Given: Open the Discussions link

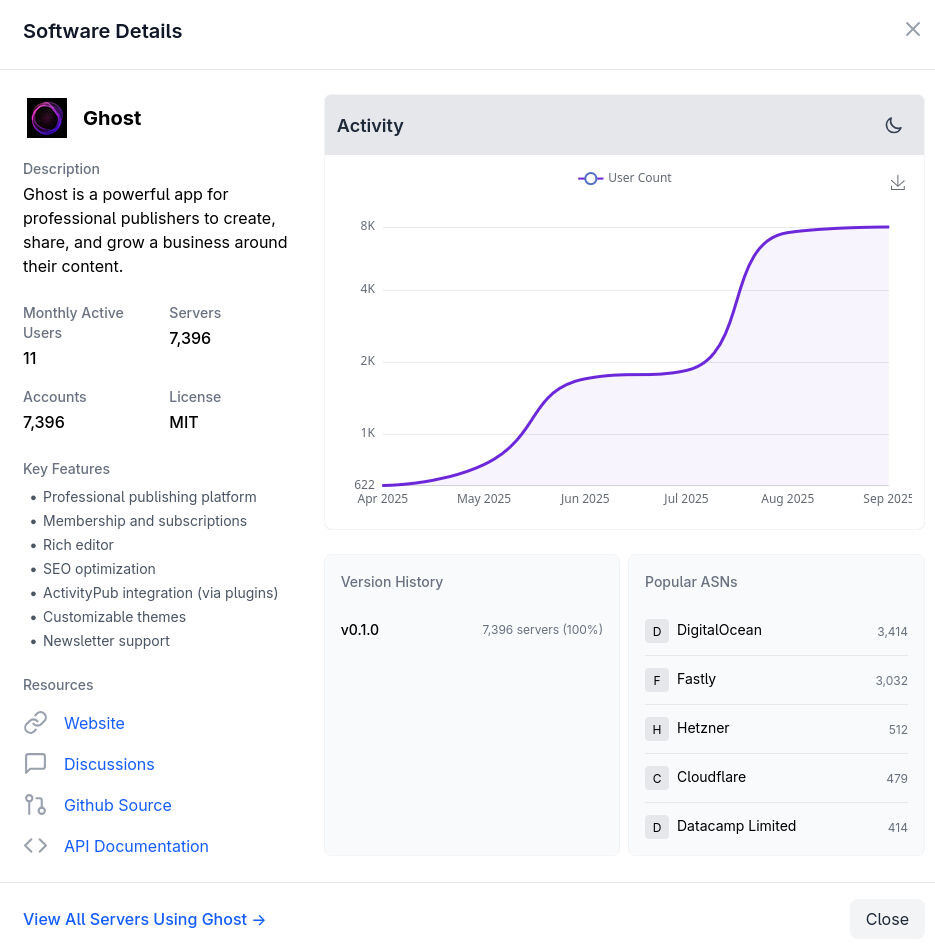Looking at the screenshot, I should click(109, 764).
